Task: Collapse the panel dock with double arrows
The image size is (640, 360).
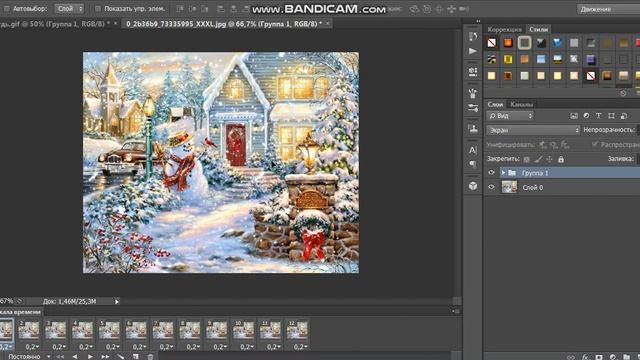Action: pos(478,21)
